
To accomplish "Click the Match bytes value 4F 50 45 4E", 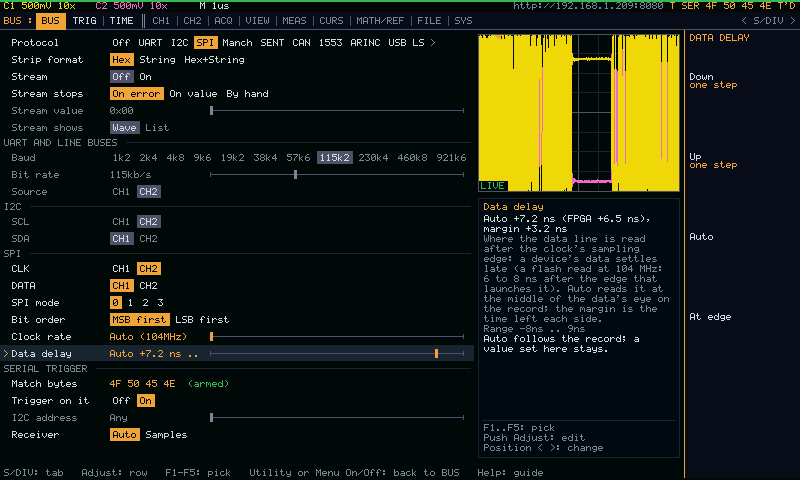I will [142, 384].
